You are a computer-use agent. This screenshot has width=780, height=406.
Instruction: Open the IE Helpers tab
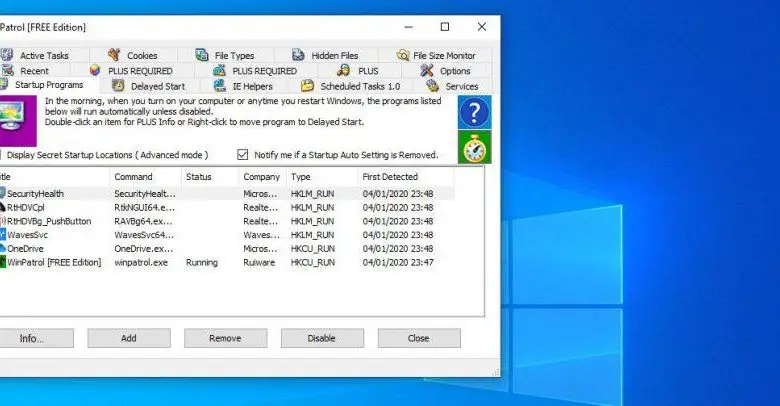tap(244, 86)
